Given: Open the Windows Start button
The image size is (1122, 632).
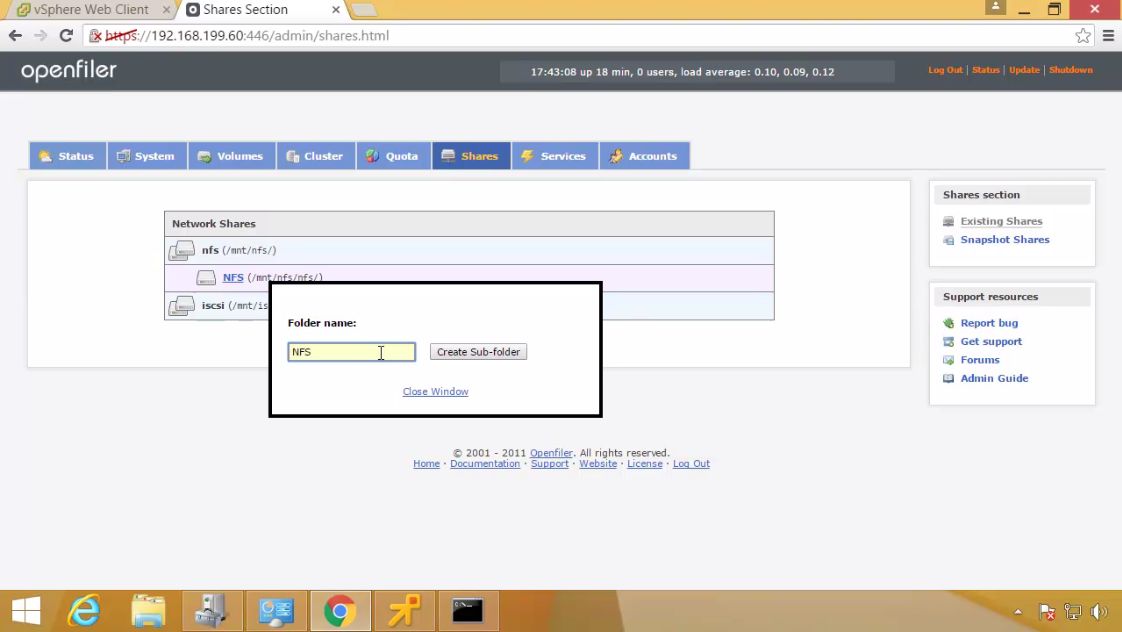Looking at the screenshot, I should 26,611.
